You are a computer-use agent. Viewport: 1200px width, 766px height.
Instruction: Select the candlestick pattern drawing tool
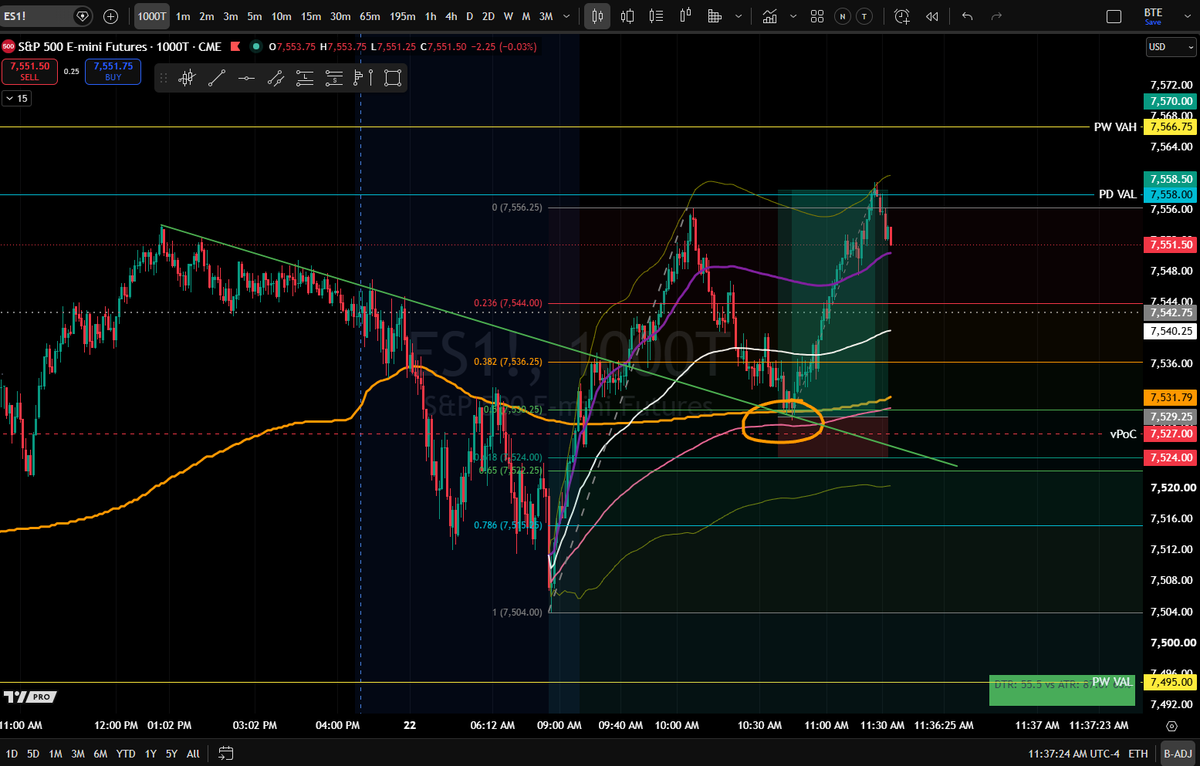pos(187,78)
